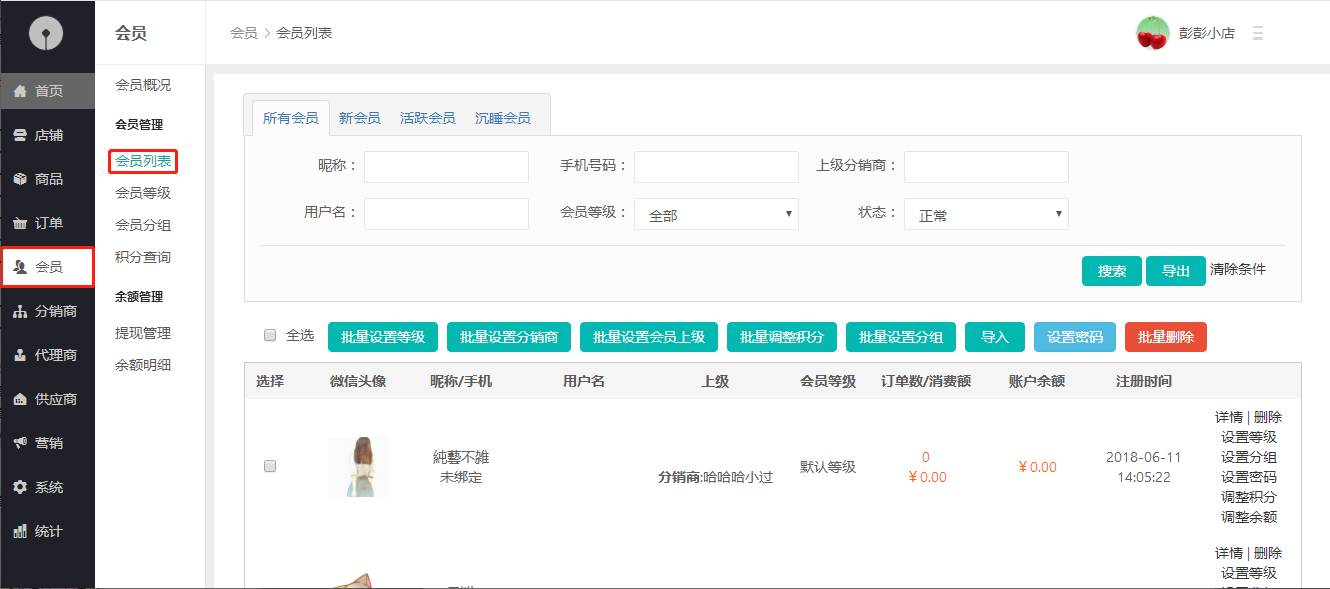Click the 商品 cube icon in sidebar

20,179
